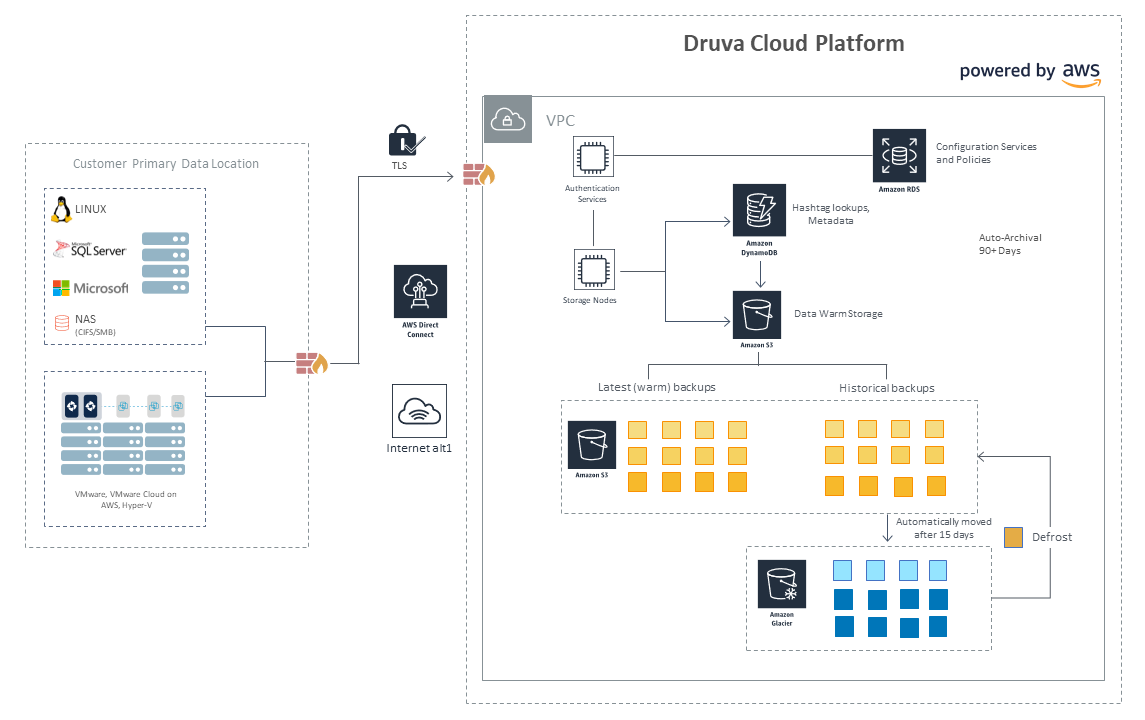Select the Amazon Glacier bucket icon
The height and width of the screenshot is (720, 1145).
click(x=781, y=584)
